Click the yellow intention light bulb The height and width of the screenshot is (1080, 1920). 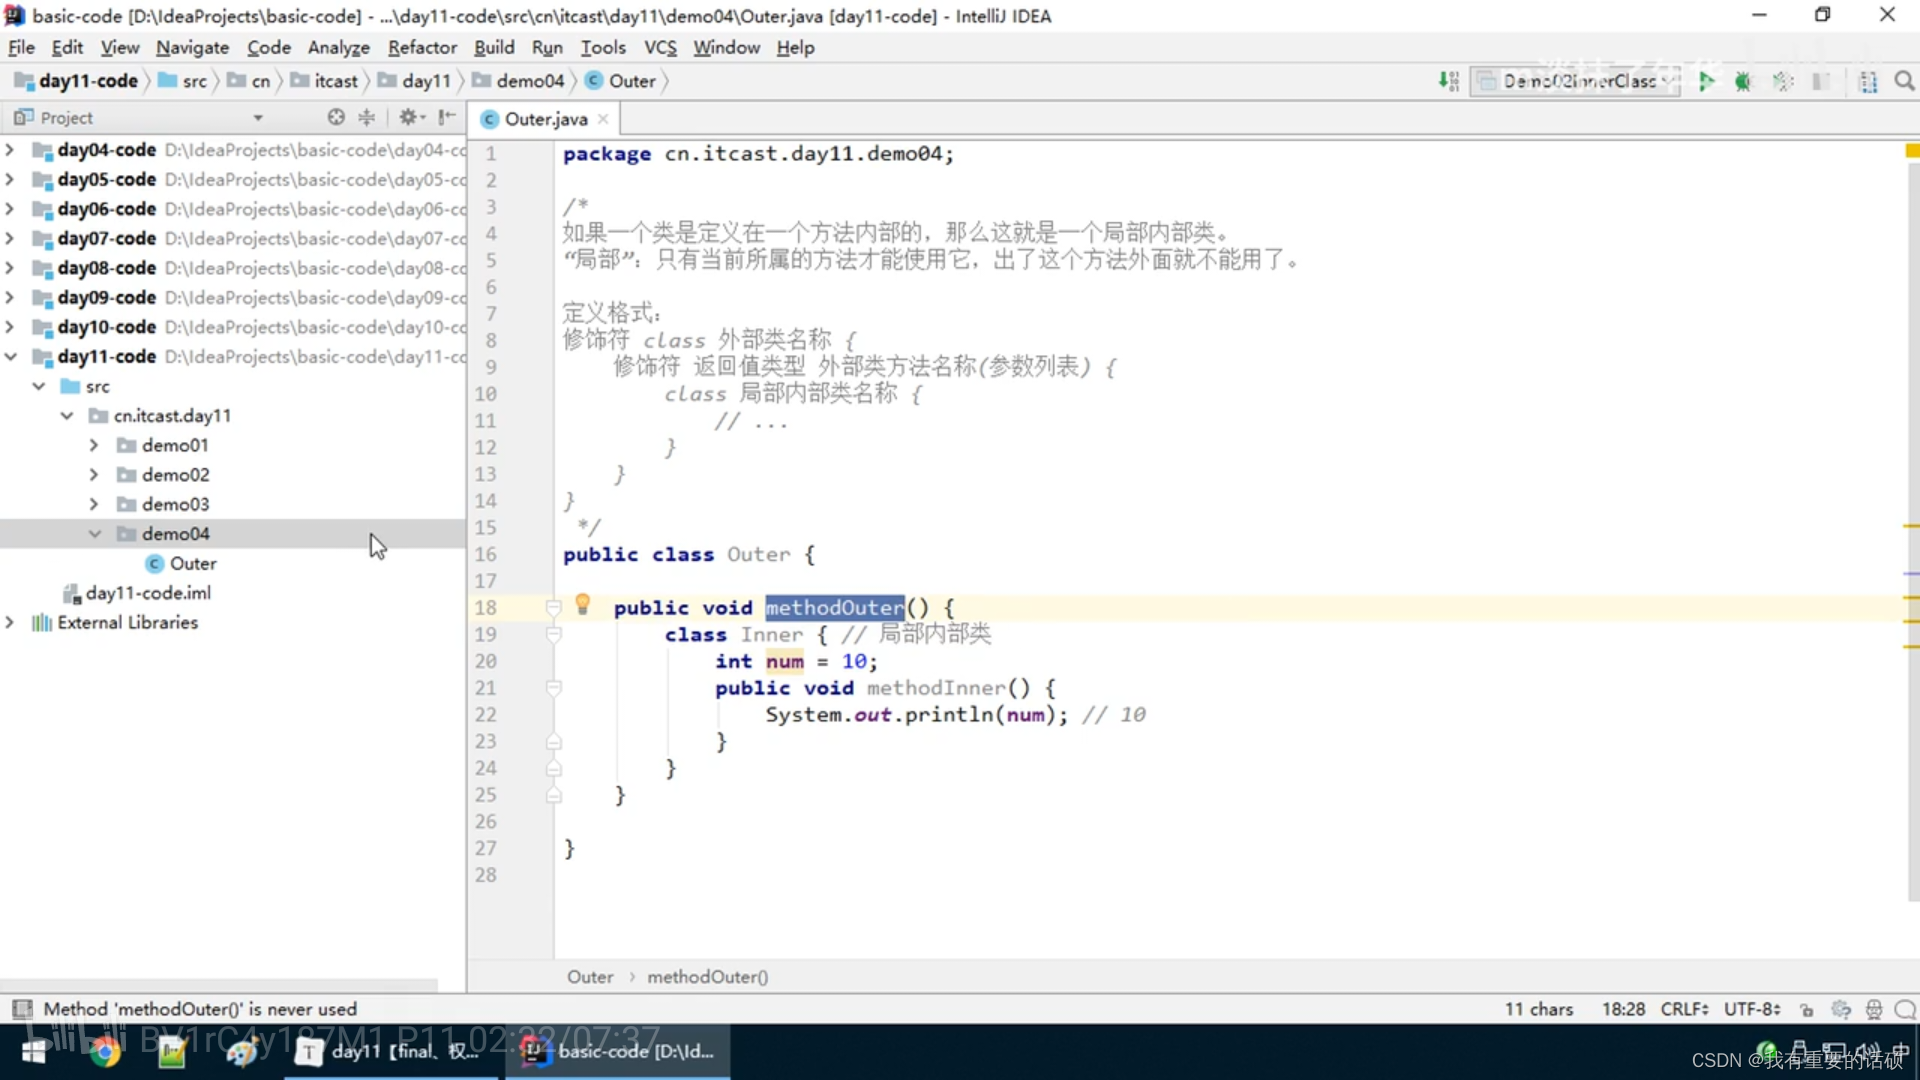pyautogui.click(x=583, y=604)
